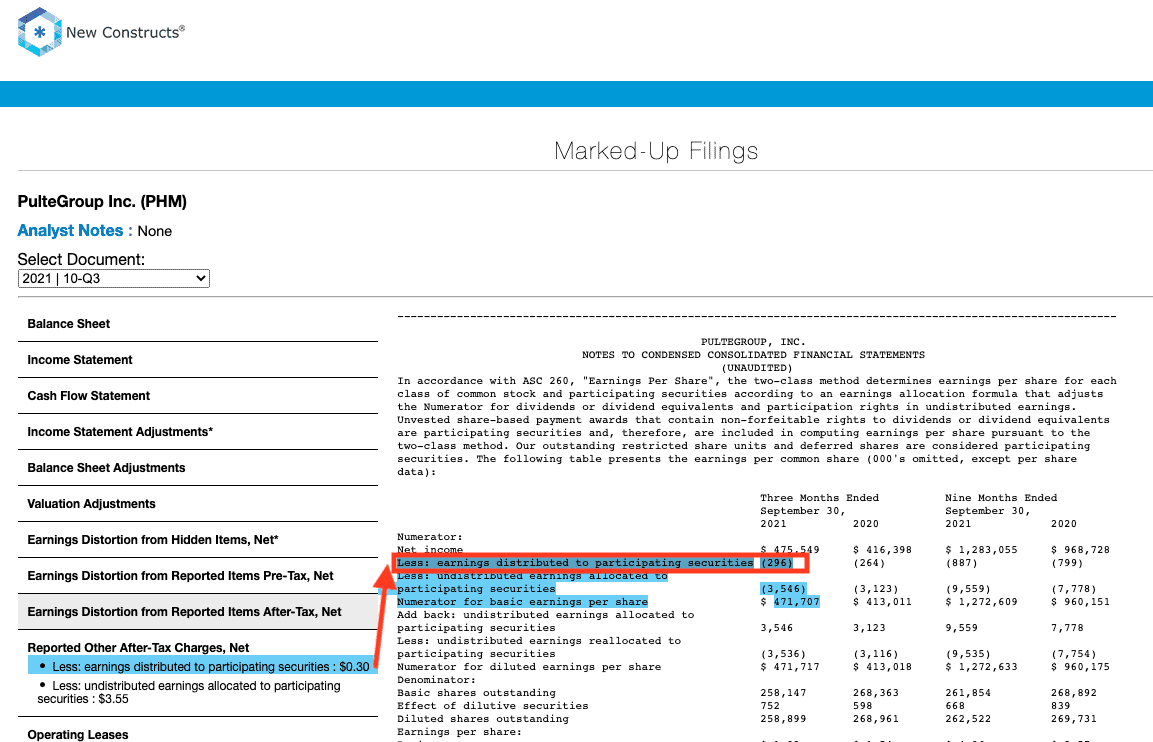This screenshot has height=742, width=1153.
Task: Click the Analyst Notes label
Action: click(x=75, y=231)
